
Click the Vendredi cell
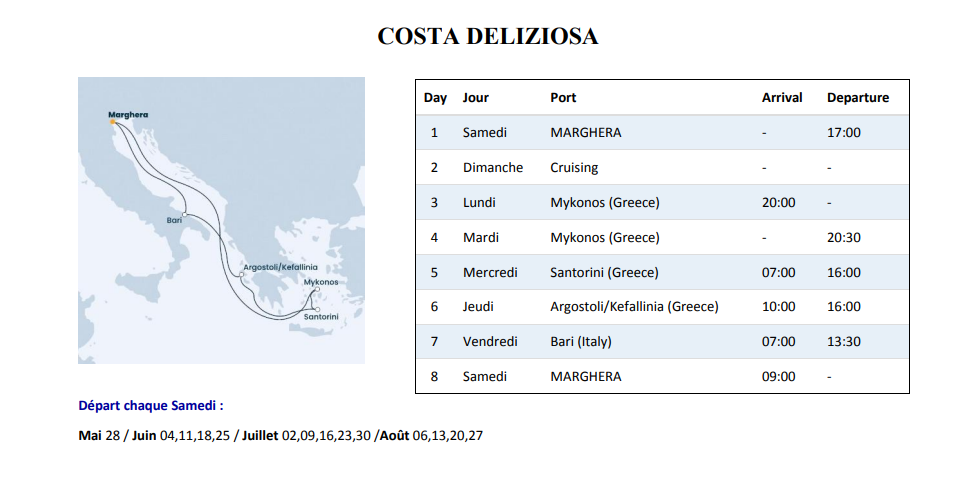490,342
